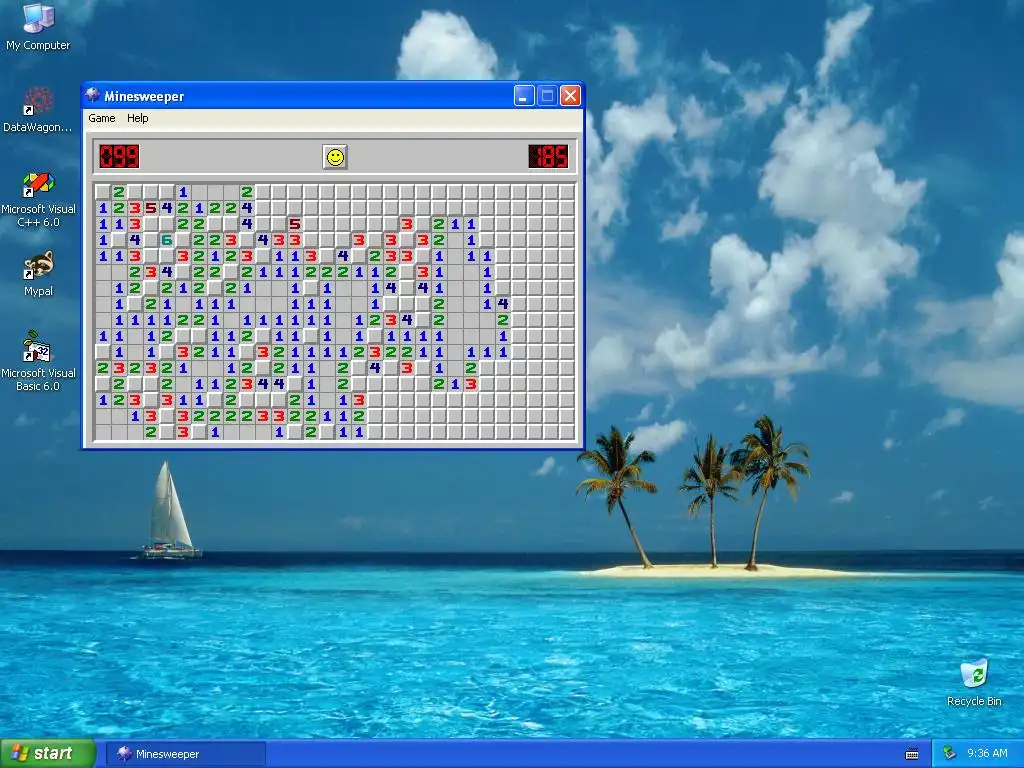Select the Recycle Bin desktop icon
This screenshot has width=1024, height=768.
pyautogui.click(x=974, y=682)
